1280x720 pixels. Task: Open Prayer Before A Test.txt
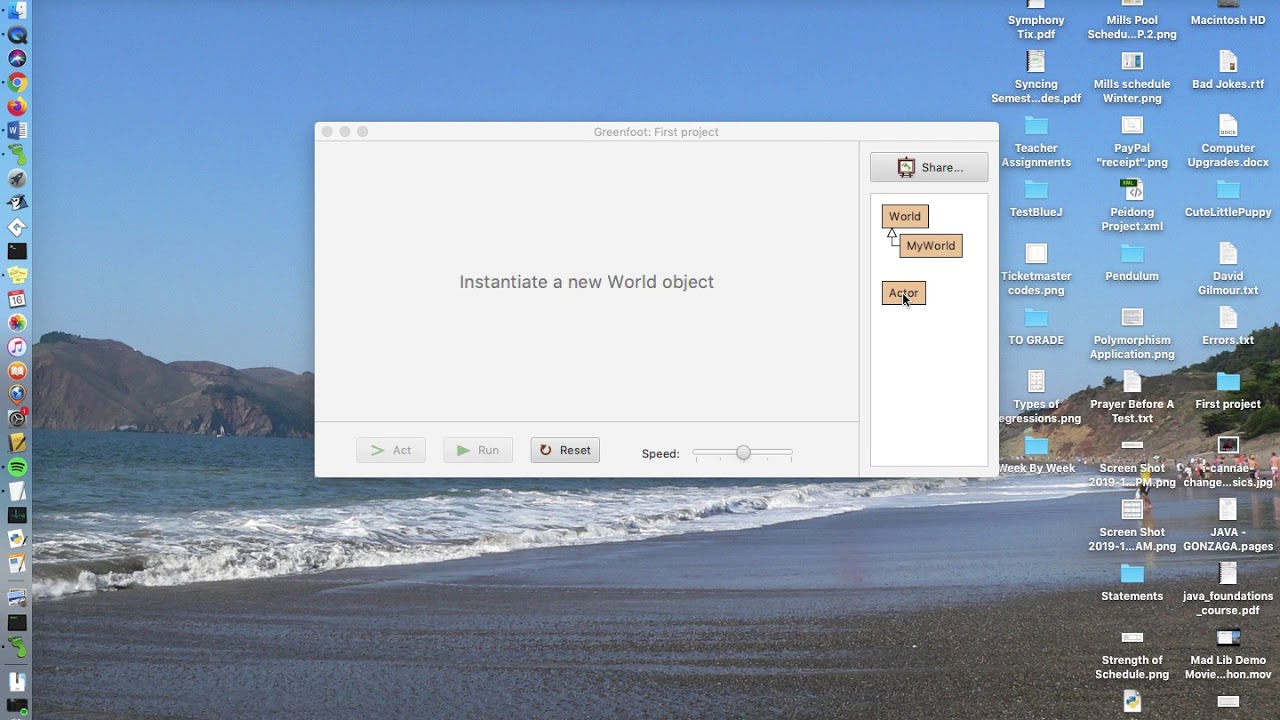click(x=1132, y=397)
